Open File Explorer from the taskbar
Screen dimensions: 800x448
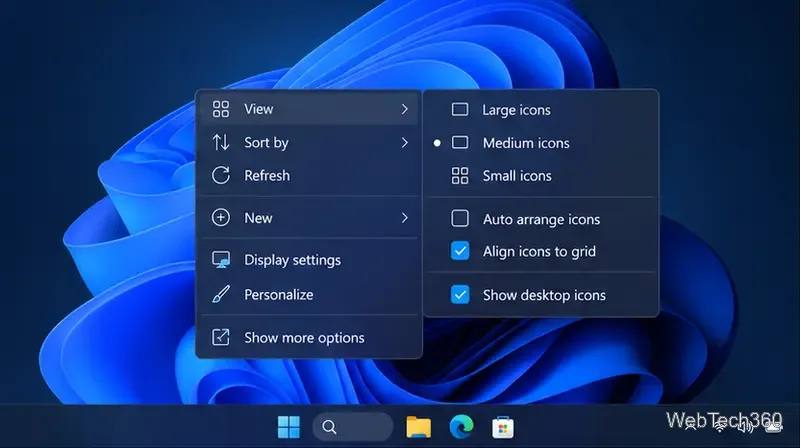tap(418, 427)
